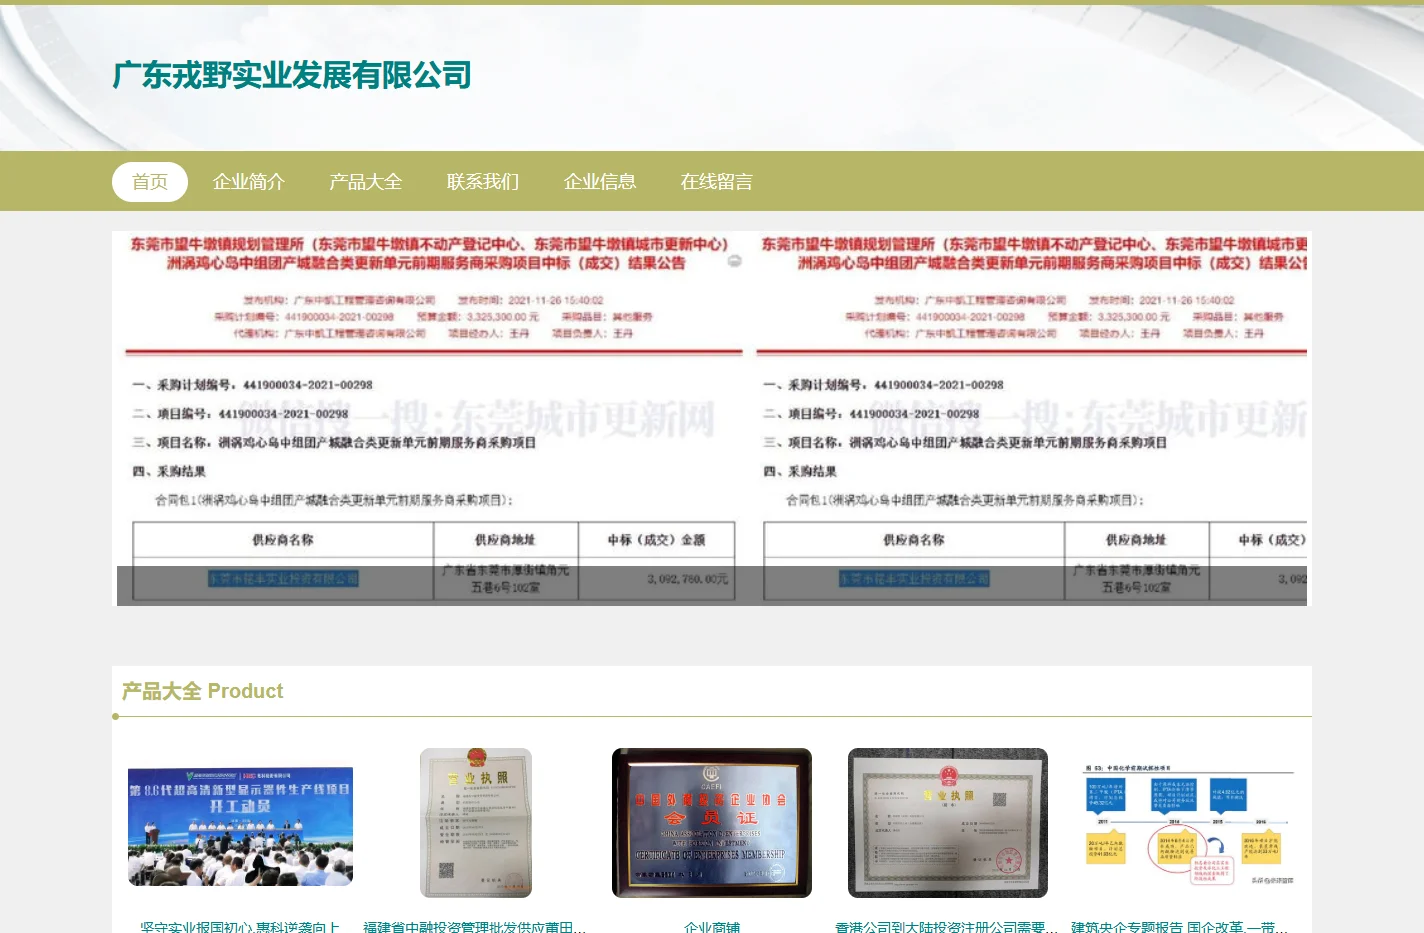The image size is (1424, 933).
Task: Select the 产品大全 Product section heading
Action: [202, 691]
